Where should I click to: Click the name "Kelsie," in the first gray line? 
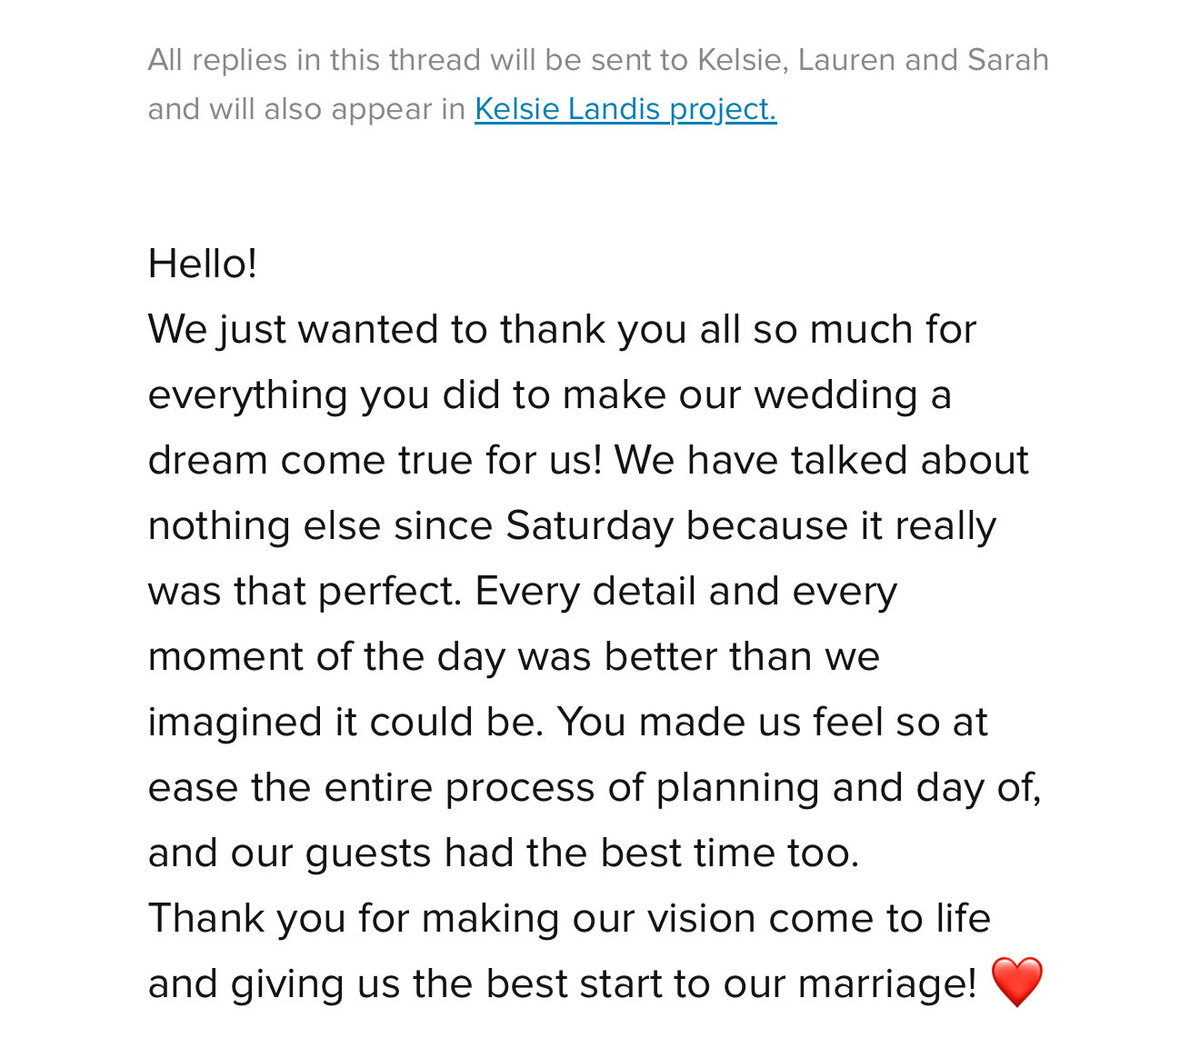click(x=743, y=60)
